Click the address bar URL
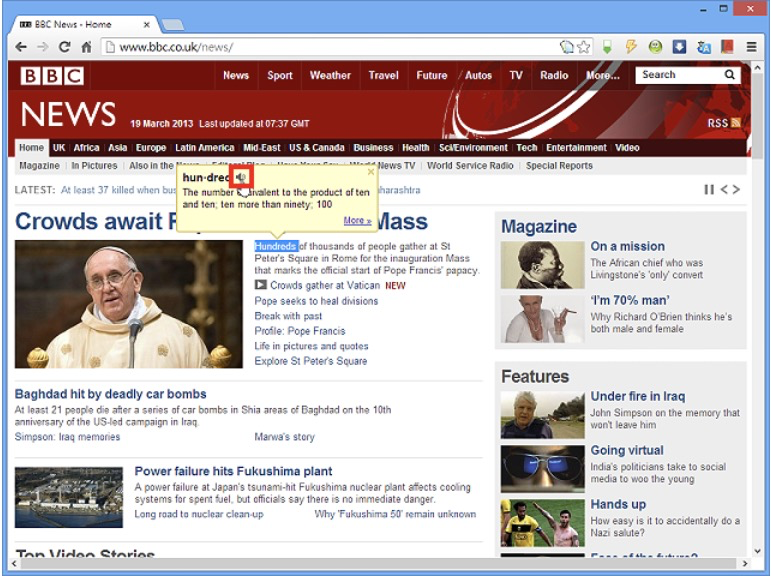Image resolution: width=772 pixels, height=578 pixels. click(x=176, y=47)
